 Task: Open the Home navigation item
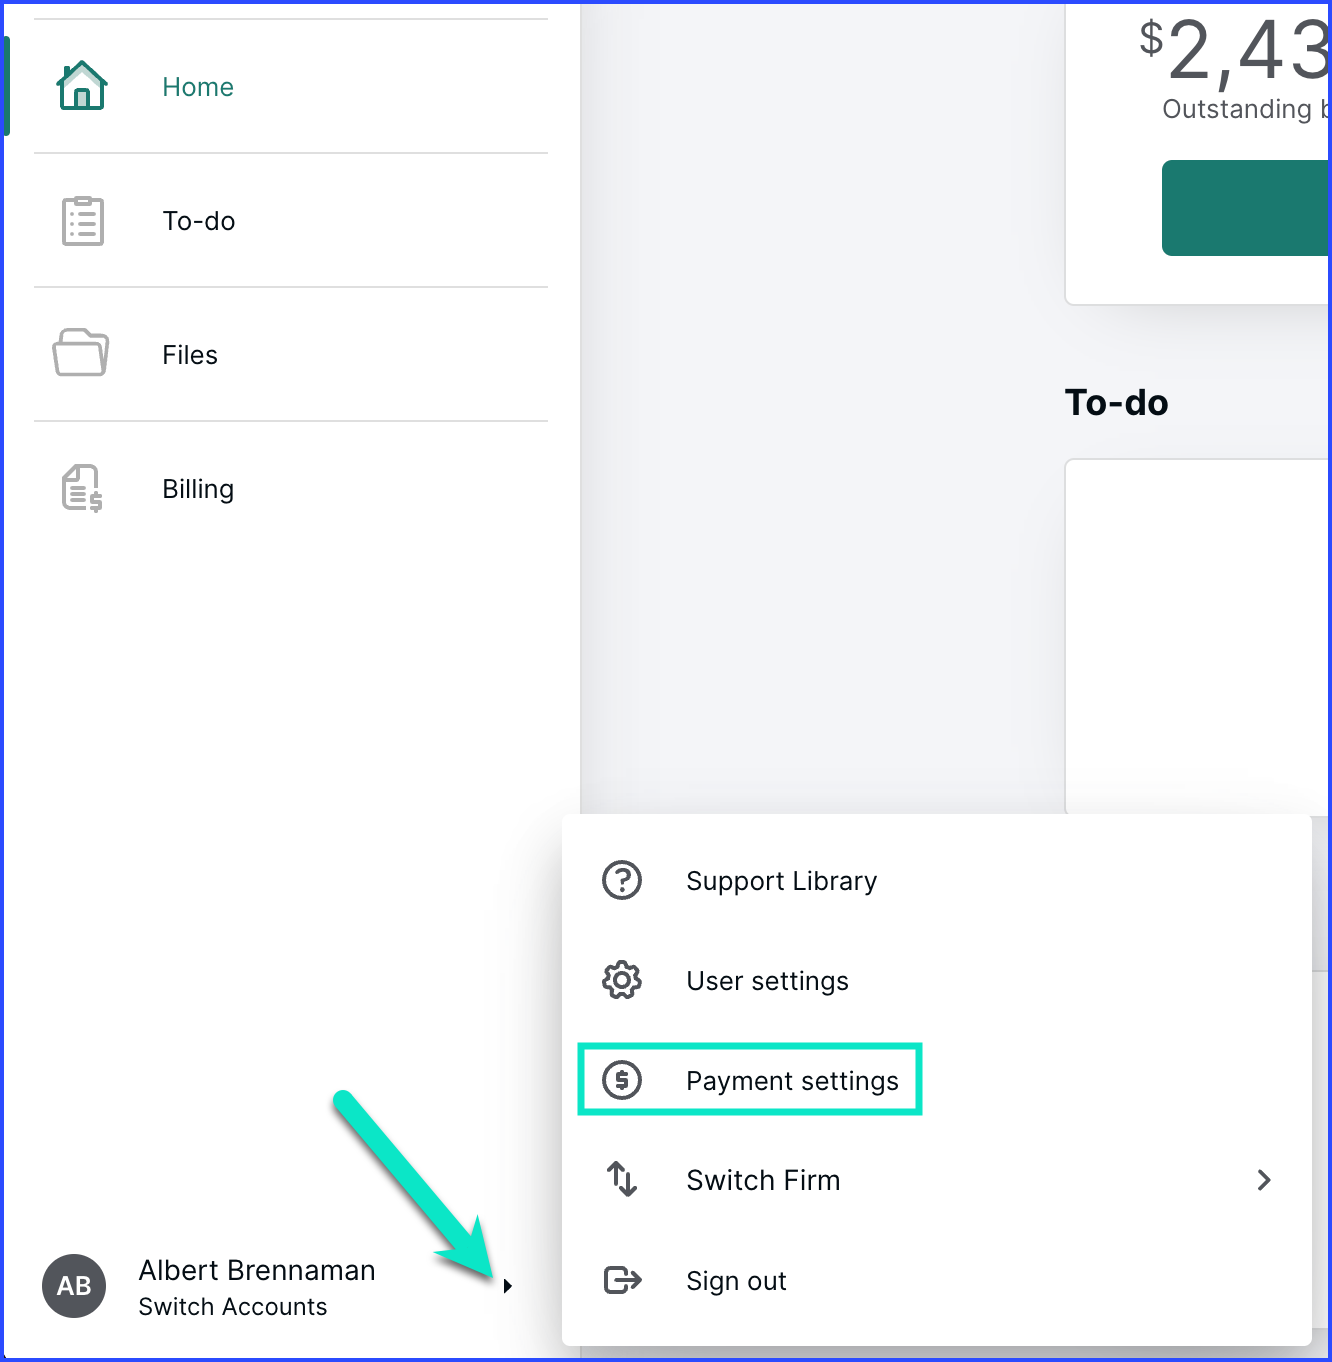(x=291, y=87)
